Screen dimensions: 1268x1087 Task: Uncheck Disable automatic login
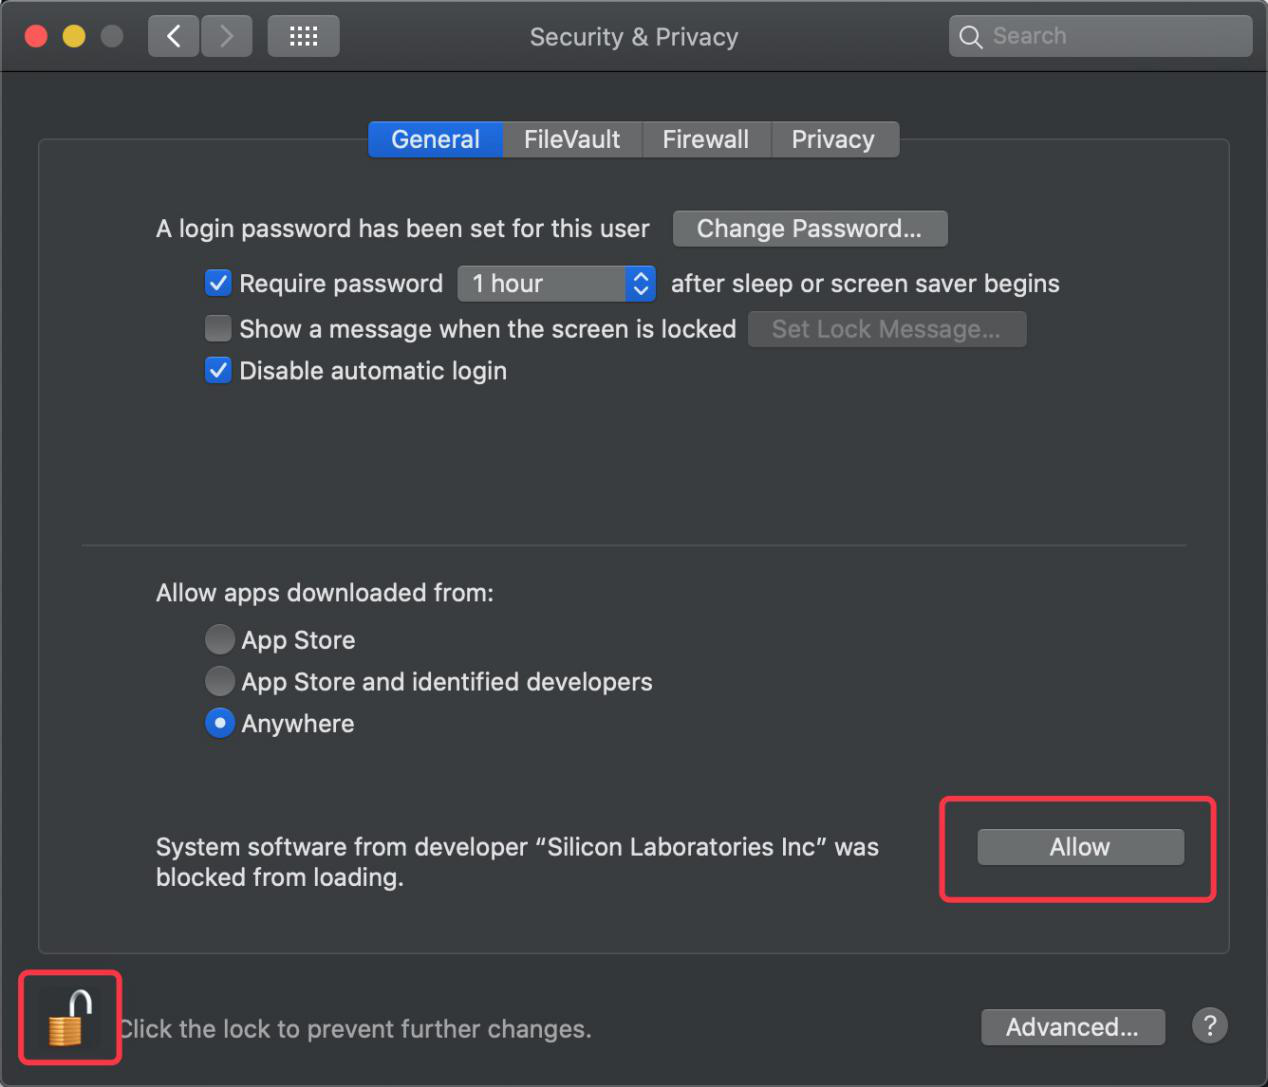pyautogui.click(x=218, y=371)
